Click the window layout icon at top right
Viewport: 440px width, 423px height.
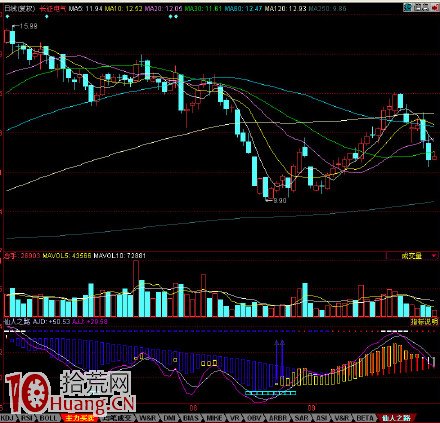(417, 7)
